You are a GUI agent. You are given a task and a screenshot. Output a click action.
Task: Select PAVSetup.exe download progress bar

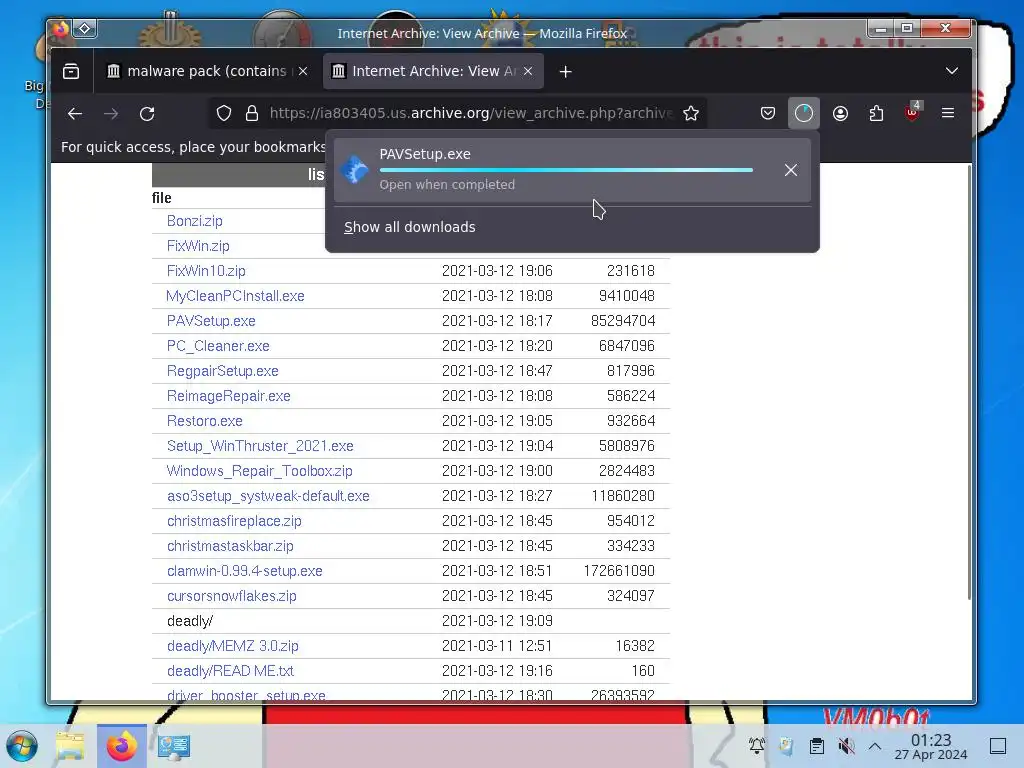[566, 170]
